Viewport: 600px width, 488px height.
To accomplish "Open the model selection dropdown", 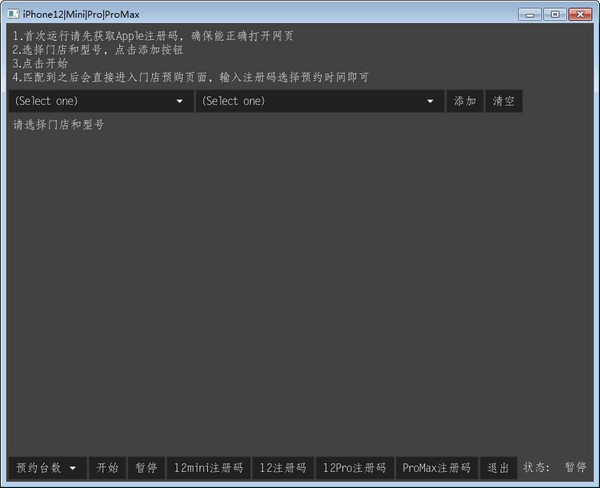I will tap(320, 101).
